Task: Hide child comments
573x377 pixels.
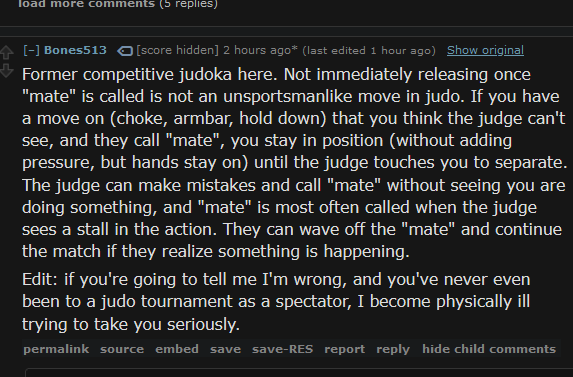Action: pyautogui.click(x=489, y=349)
